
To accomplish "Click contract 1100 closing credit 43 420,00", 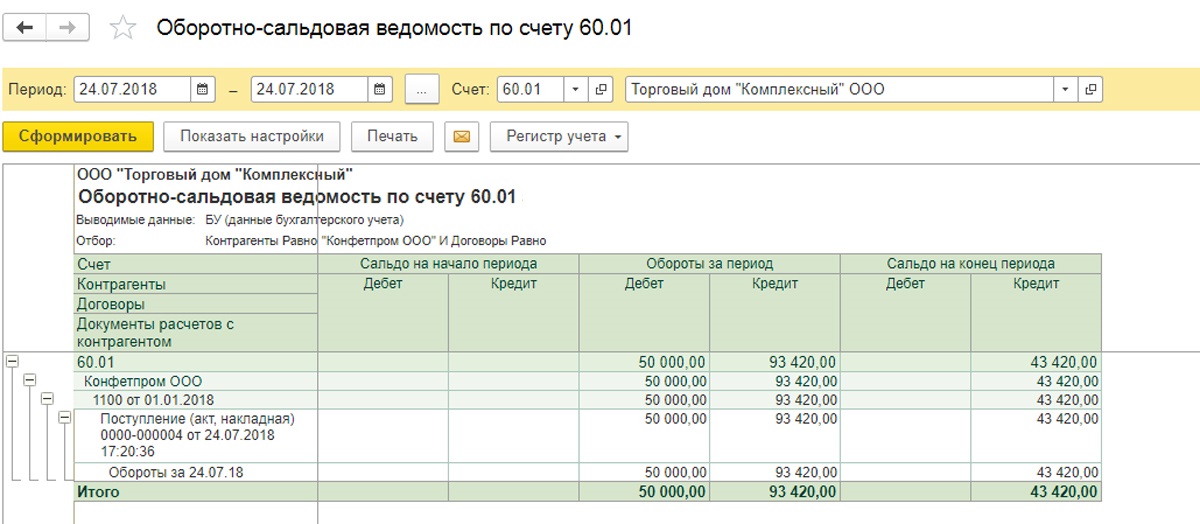I will (x=1065, y=400).
